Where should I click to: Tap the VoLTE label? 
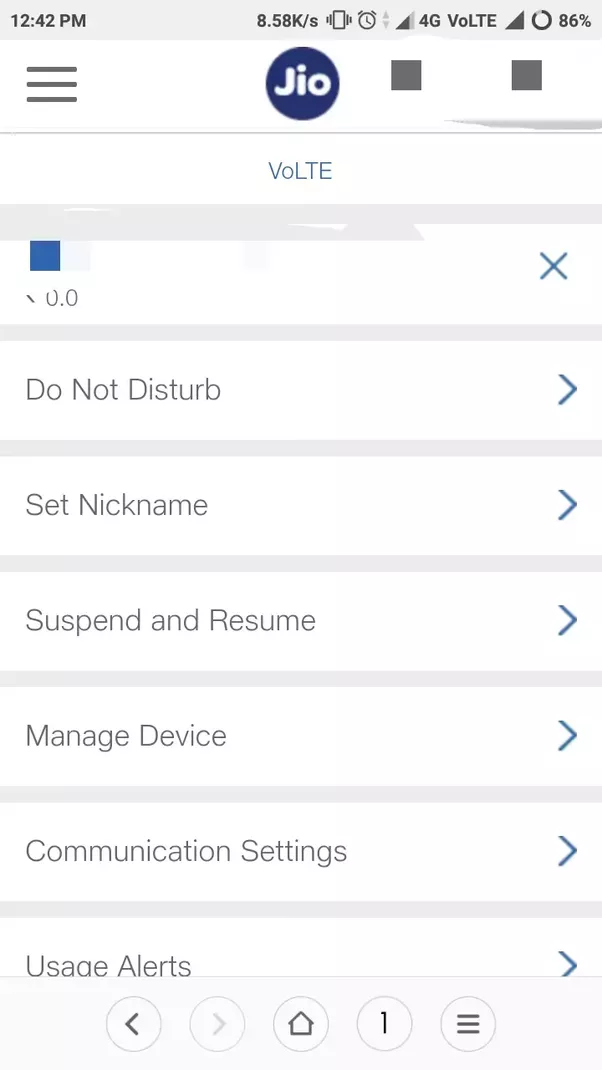point(300,171)
